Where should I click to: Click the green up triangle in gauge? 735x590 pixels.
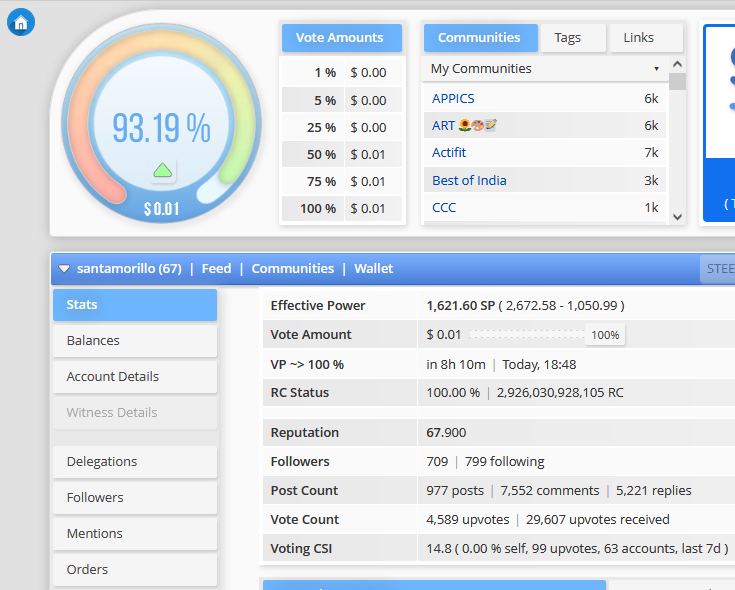[163, 170]
